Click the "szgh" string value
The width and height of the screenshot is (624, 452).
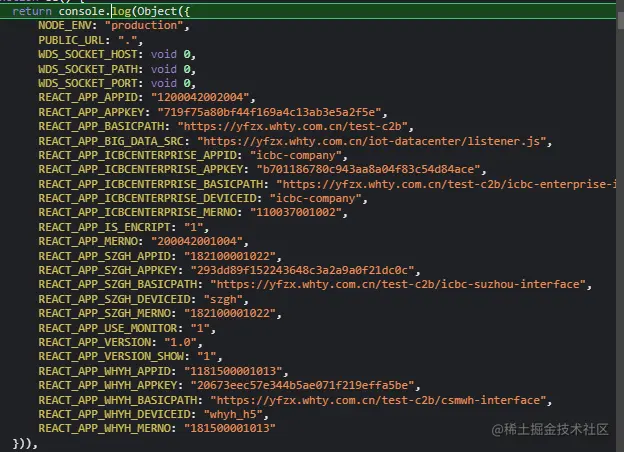tap(223, 299)
